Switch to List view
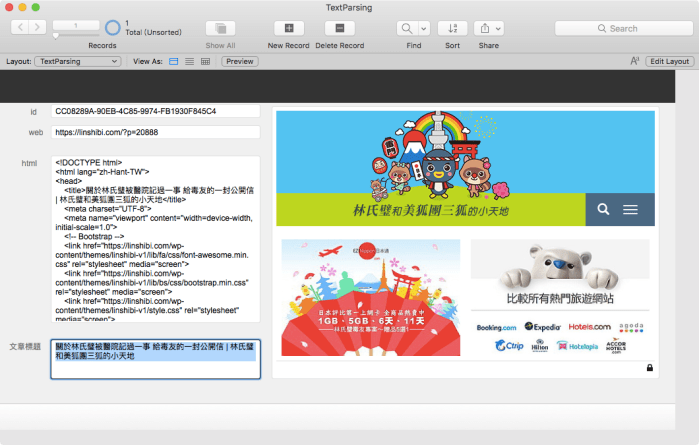The height and width of the screenshot is (445, 699). [x=190, y=61]
